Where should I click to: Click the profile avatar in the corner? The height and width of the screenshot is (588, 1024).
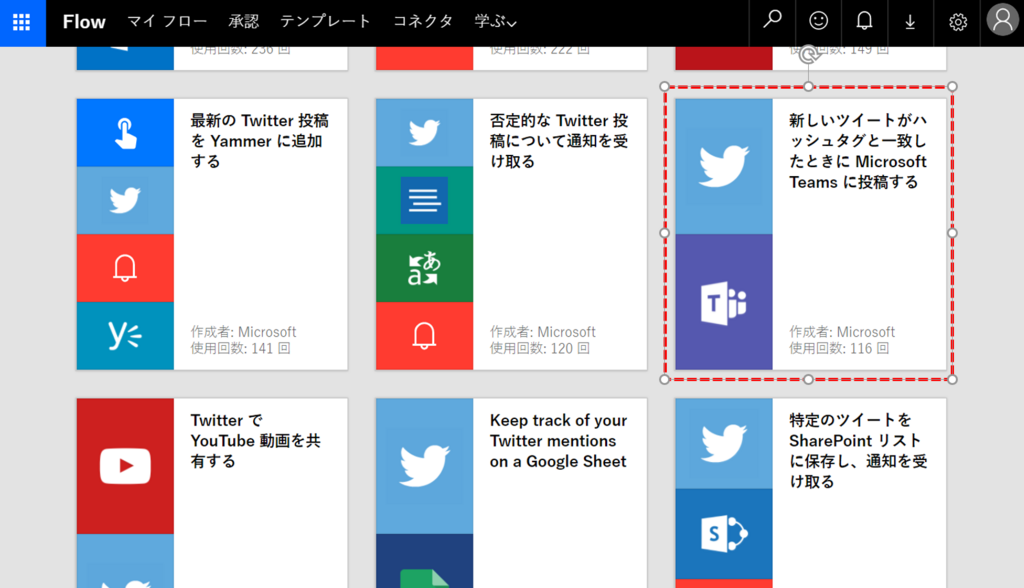(x=1002, y=20)
